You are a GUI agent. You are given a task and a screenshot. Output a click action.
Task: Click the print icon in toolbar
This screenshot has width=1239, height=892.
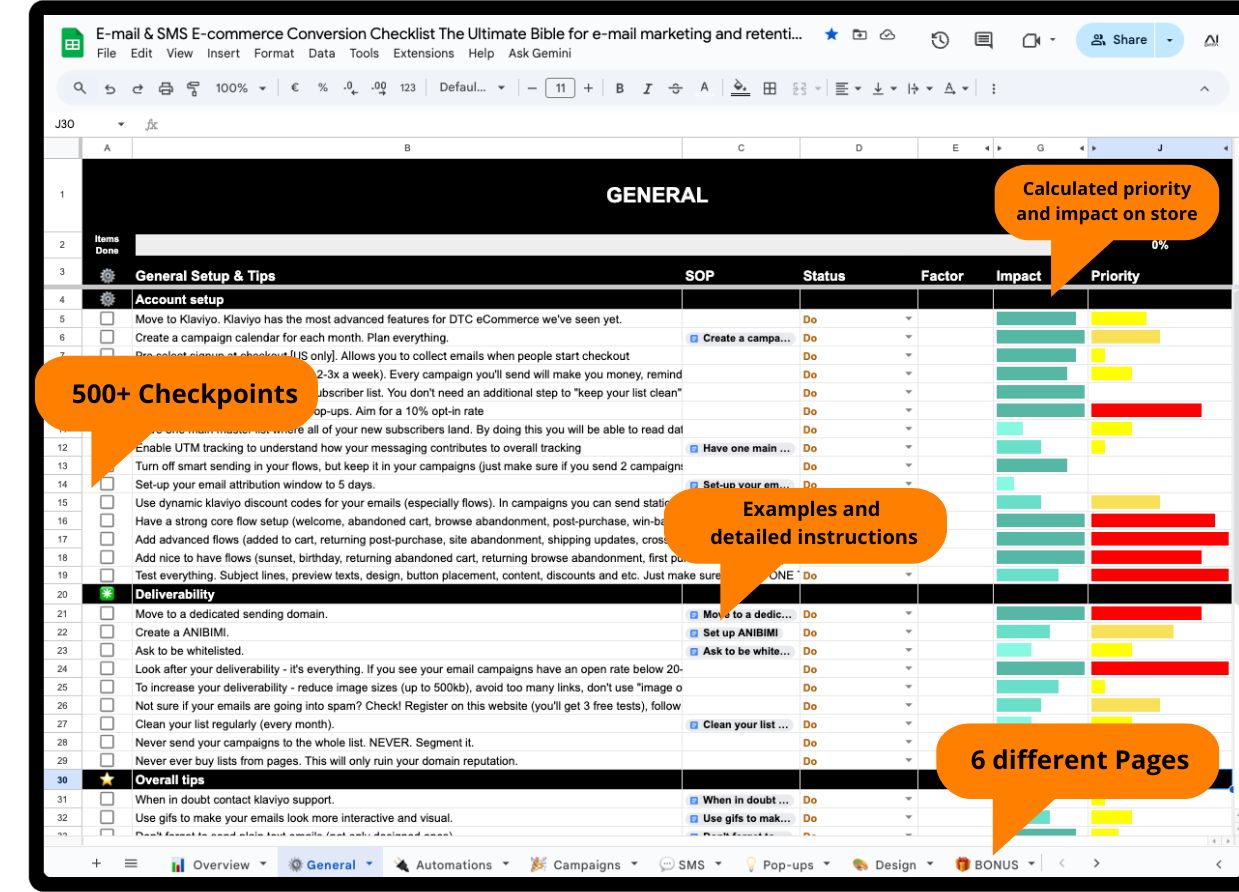(x=166, y=88)
